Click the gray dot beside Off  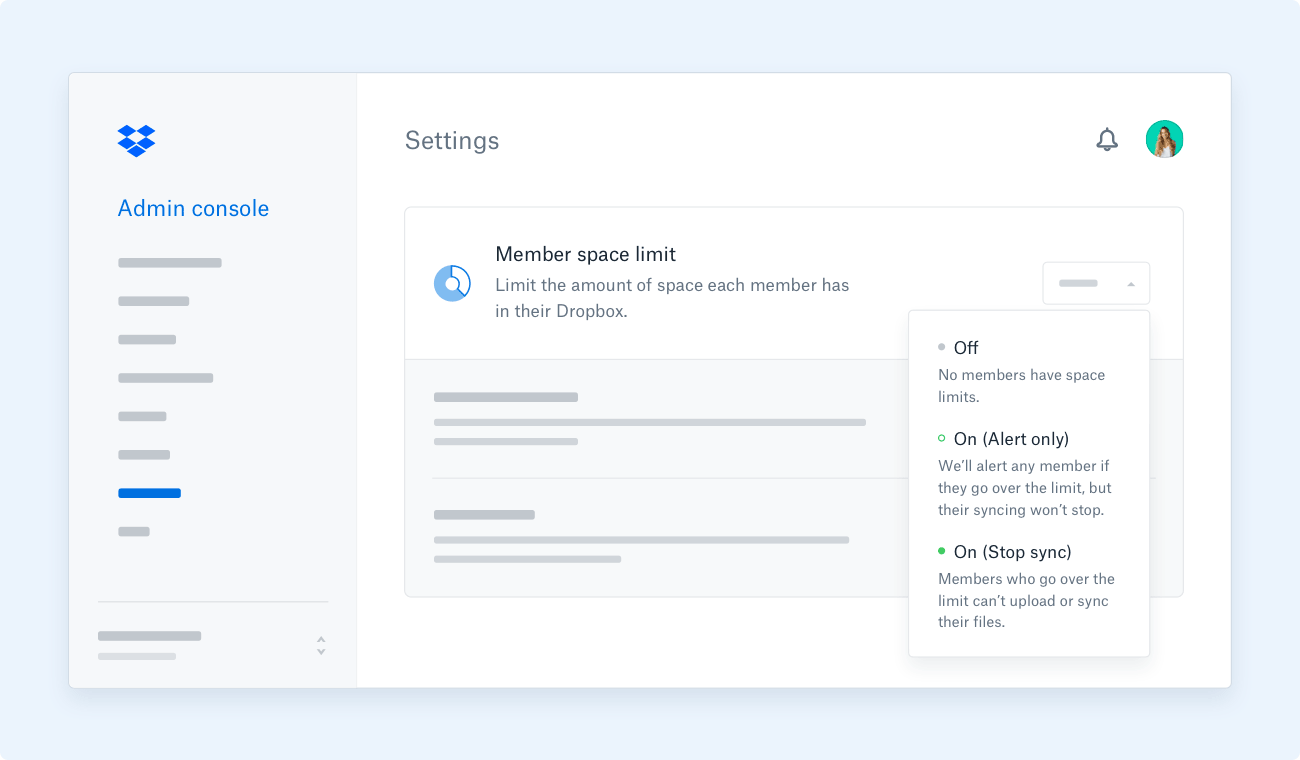[941, 347]
